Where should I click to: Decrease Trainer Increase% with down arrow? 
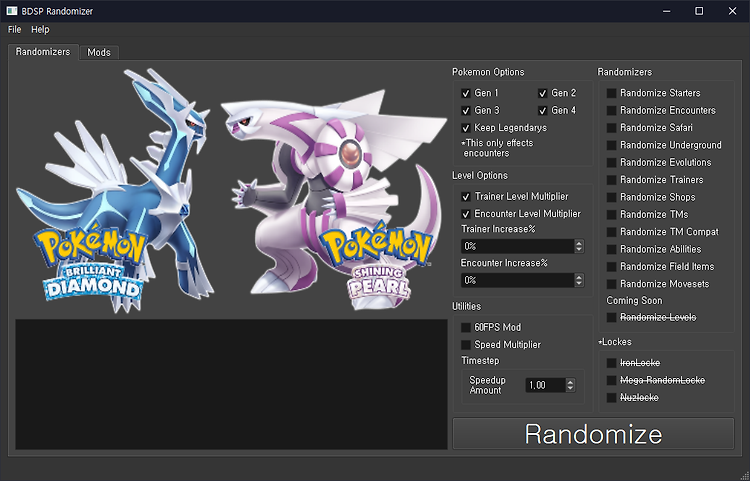[579, 250]
